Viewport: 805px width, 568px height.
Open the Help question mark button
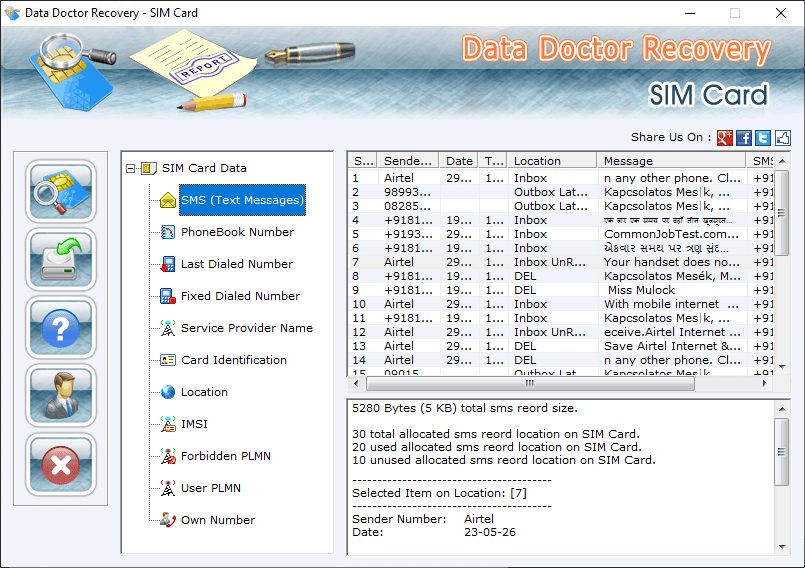tap(61, 327)
